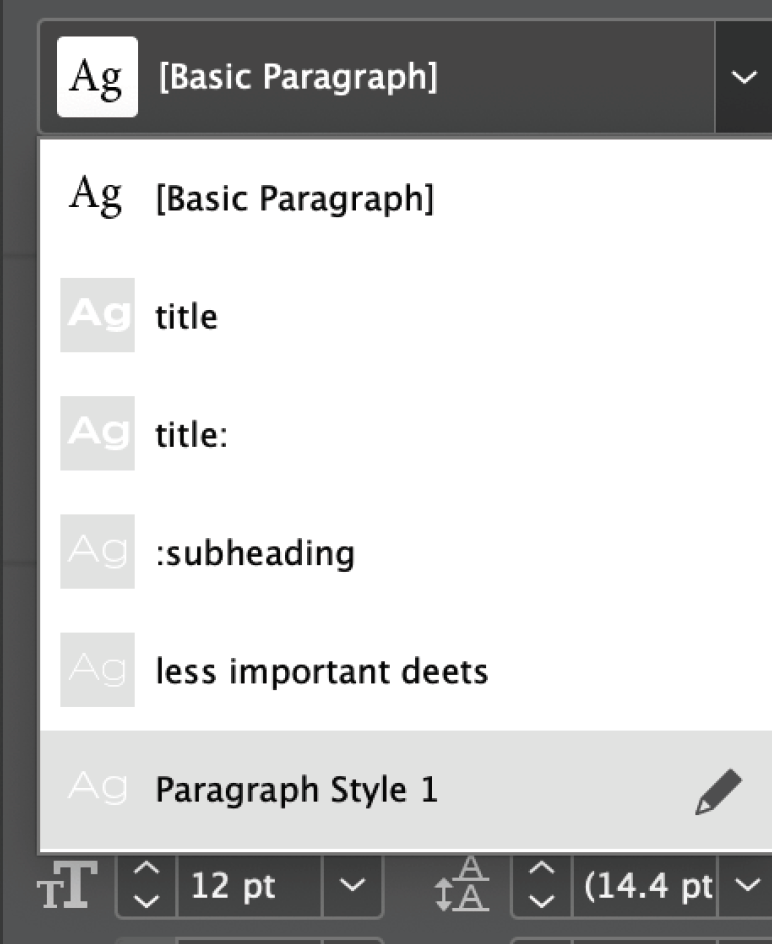Increase leading with up stepper arrow

[x=541, y=869]
